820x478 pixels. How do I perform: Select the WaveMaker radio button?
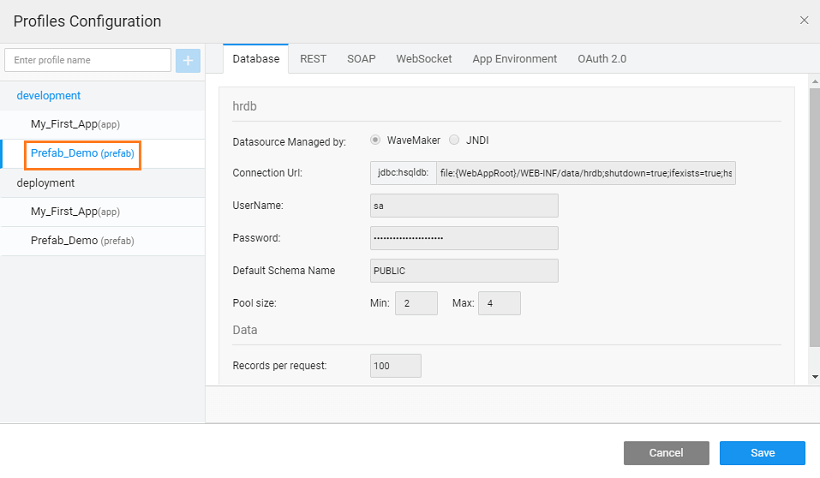(x=376, y=141)
